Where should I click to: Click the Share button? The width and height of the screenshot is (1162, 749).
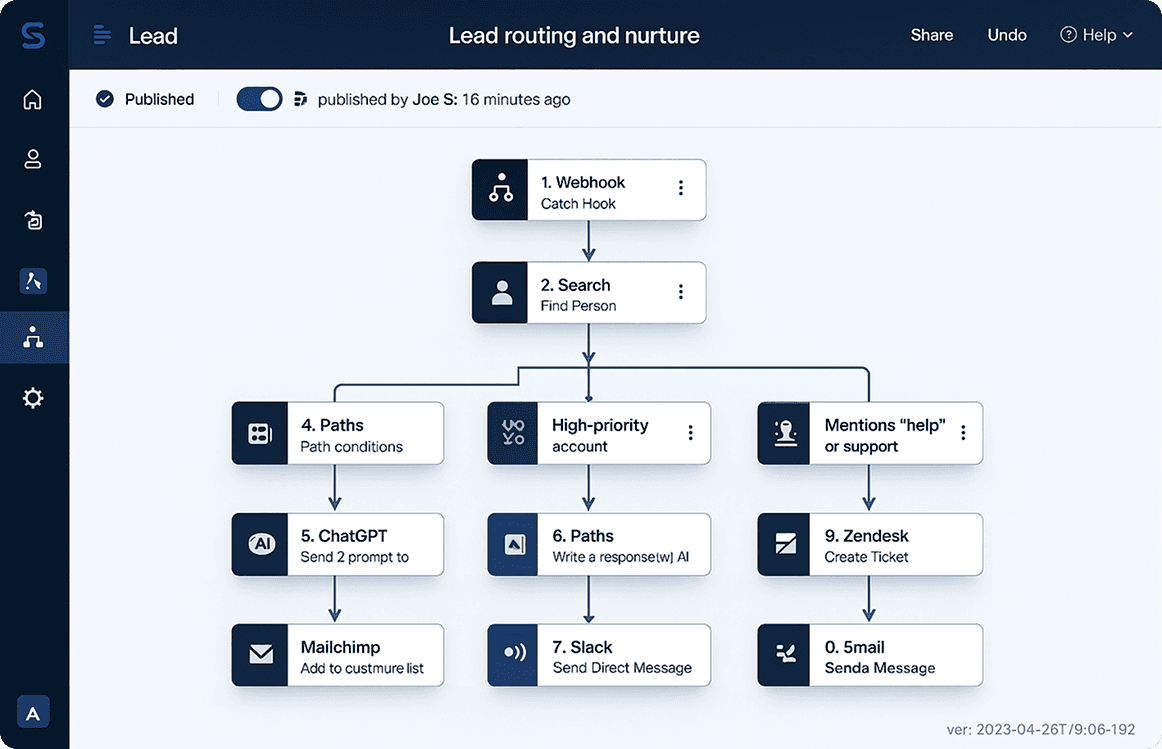931,35
